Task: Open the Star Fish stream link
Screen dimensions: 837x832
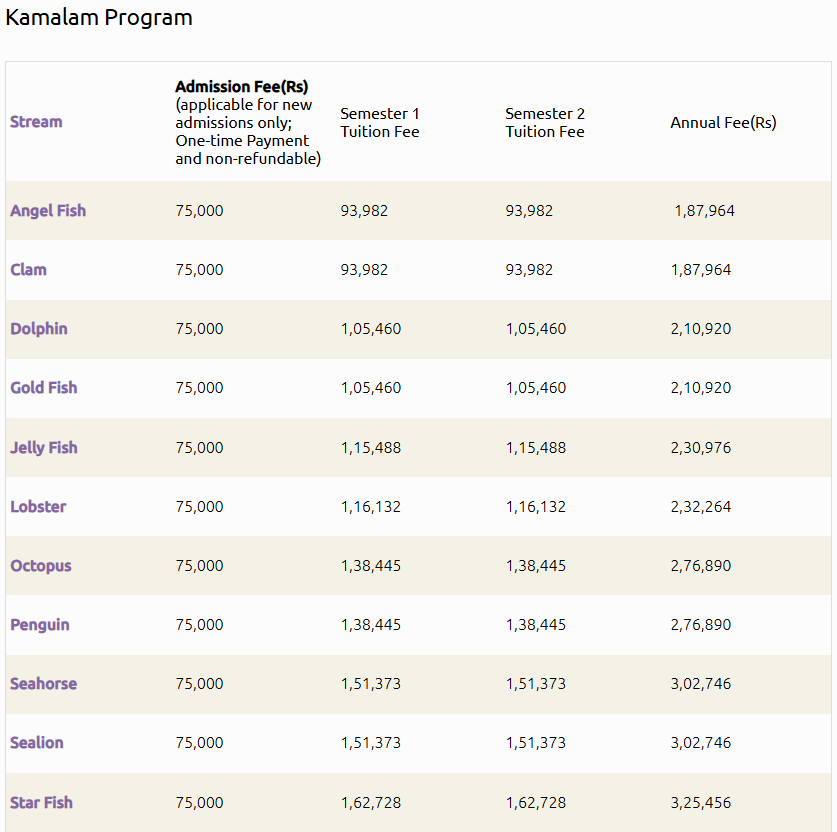Action: [x=41, y=803]
